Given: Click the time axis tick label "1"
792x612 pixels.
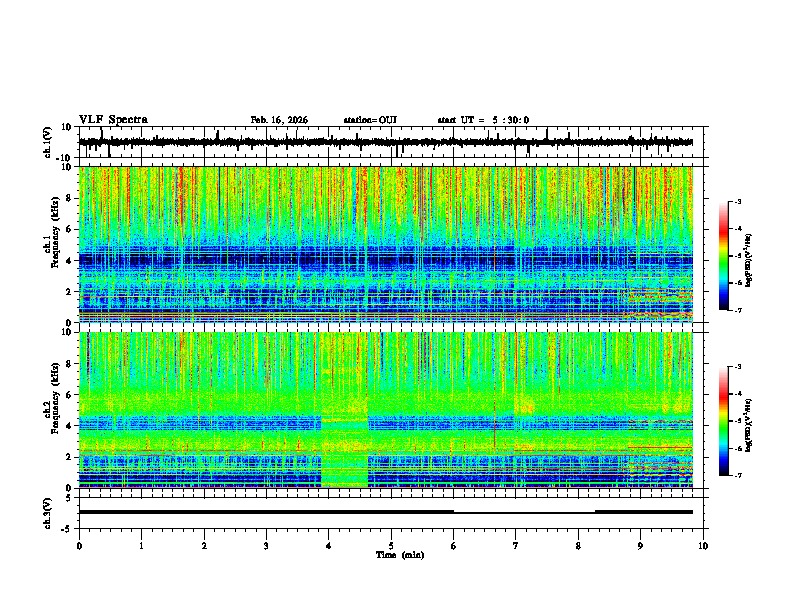Looking at the screenshot, I should pos(141,546).
